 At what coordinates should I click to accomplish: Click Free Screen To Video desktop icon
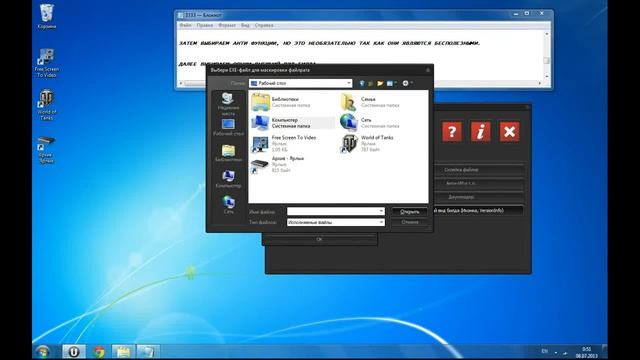click(47, 63)
